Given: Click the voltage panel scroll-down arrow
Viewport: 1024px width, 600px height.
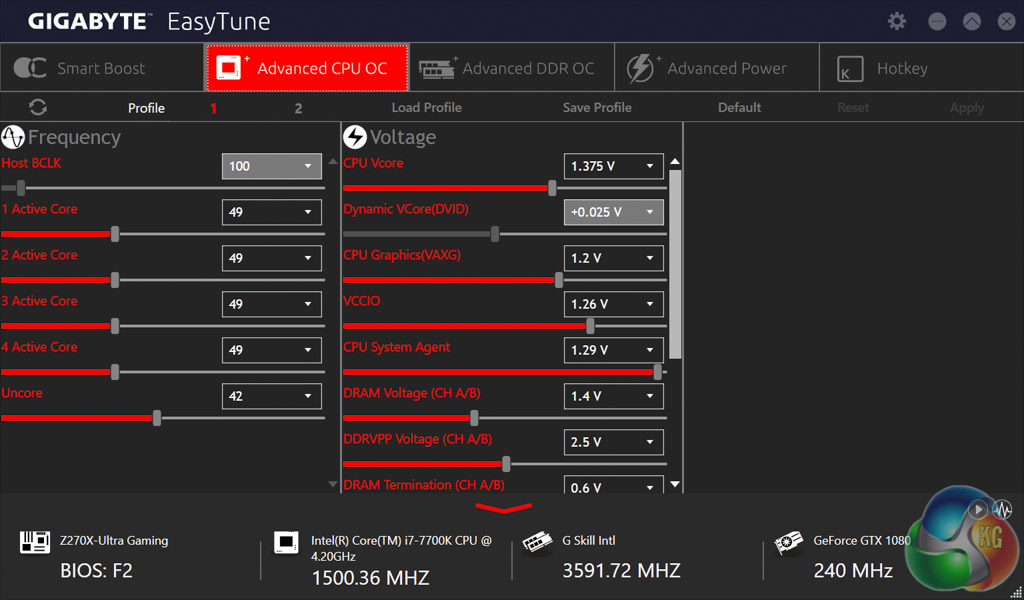Looking at the screenshot, I should pyautogui.click(x=675, y=484).
